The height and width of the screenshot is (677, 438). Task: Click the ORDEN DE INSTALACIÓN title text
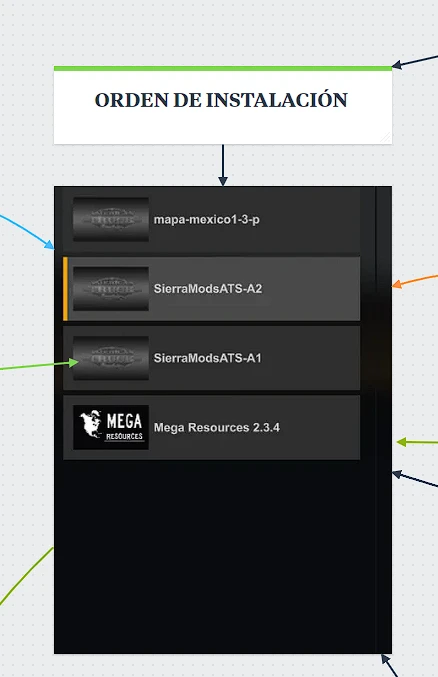(221, 100)
